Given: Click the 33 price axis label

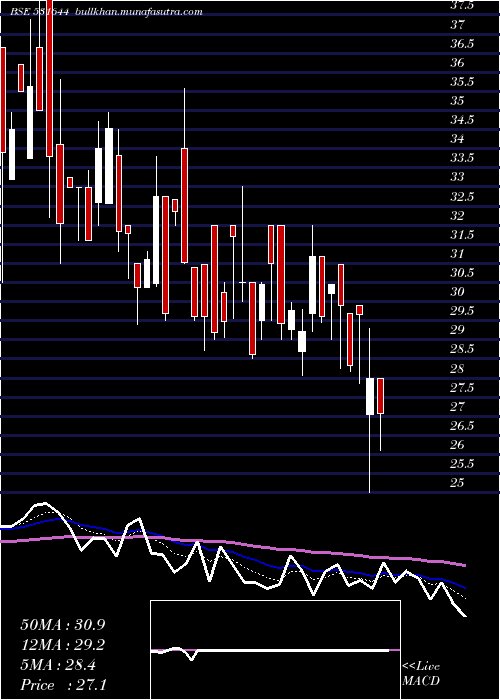Looking at the screenshot, I should [x=457, y=177].
